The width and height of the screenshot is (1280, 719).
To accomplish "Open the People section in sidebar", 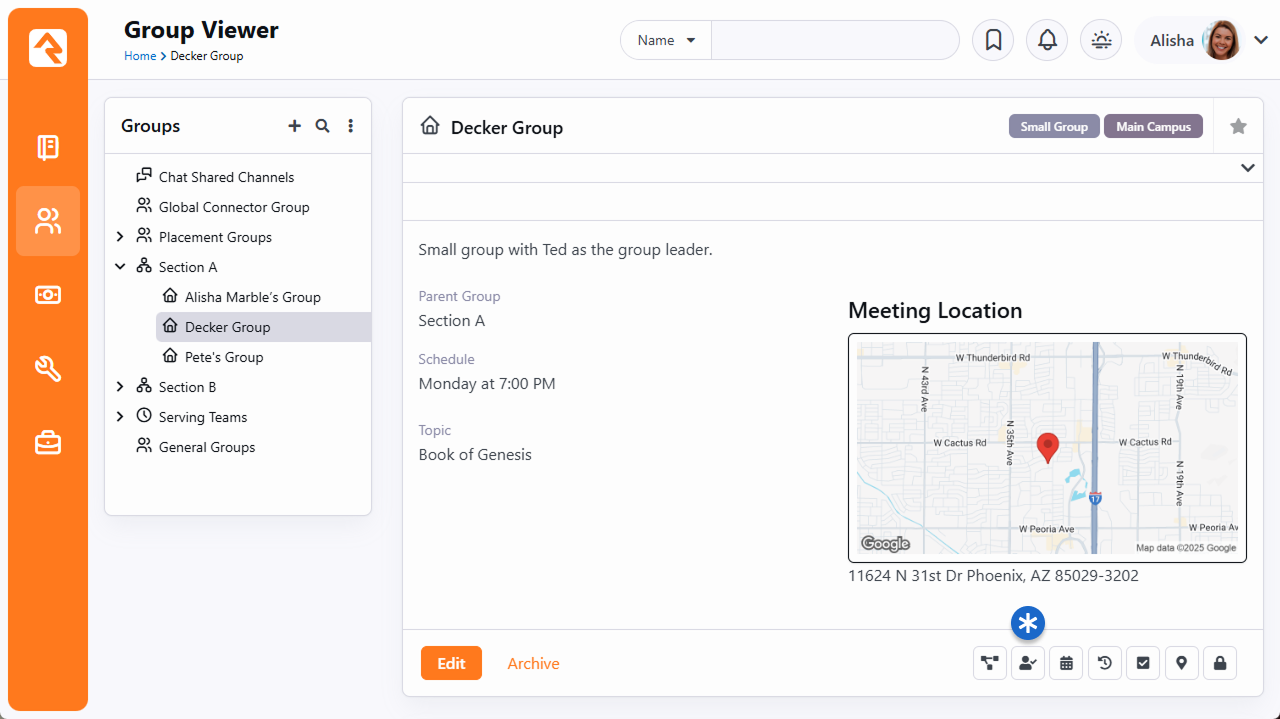I will click(x=48, y=221).
